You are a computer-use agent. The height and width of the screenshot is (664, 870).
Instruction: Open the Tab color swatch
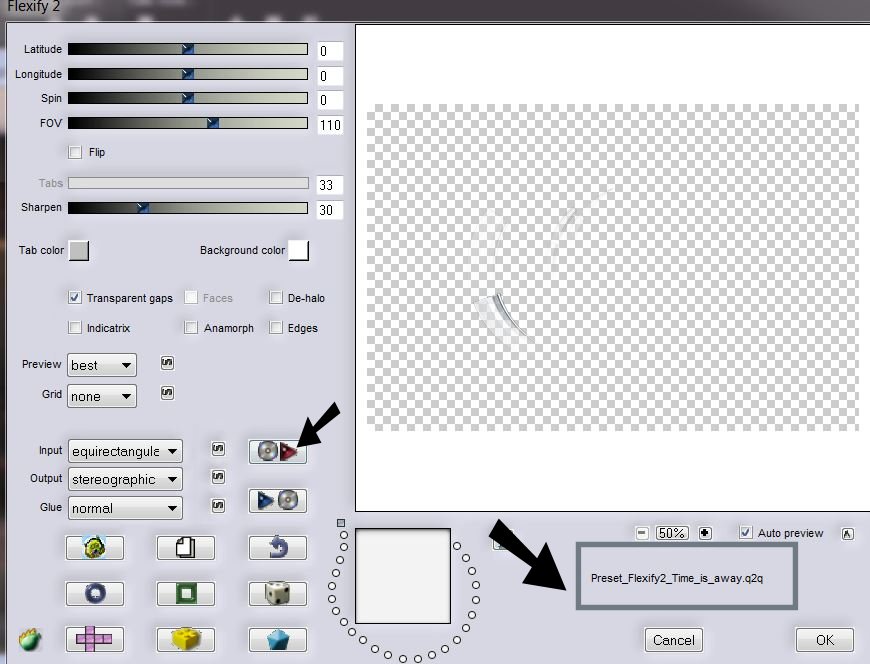coord(79,250)
